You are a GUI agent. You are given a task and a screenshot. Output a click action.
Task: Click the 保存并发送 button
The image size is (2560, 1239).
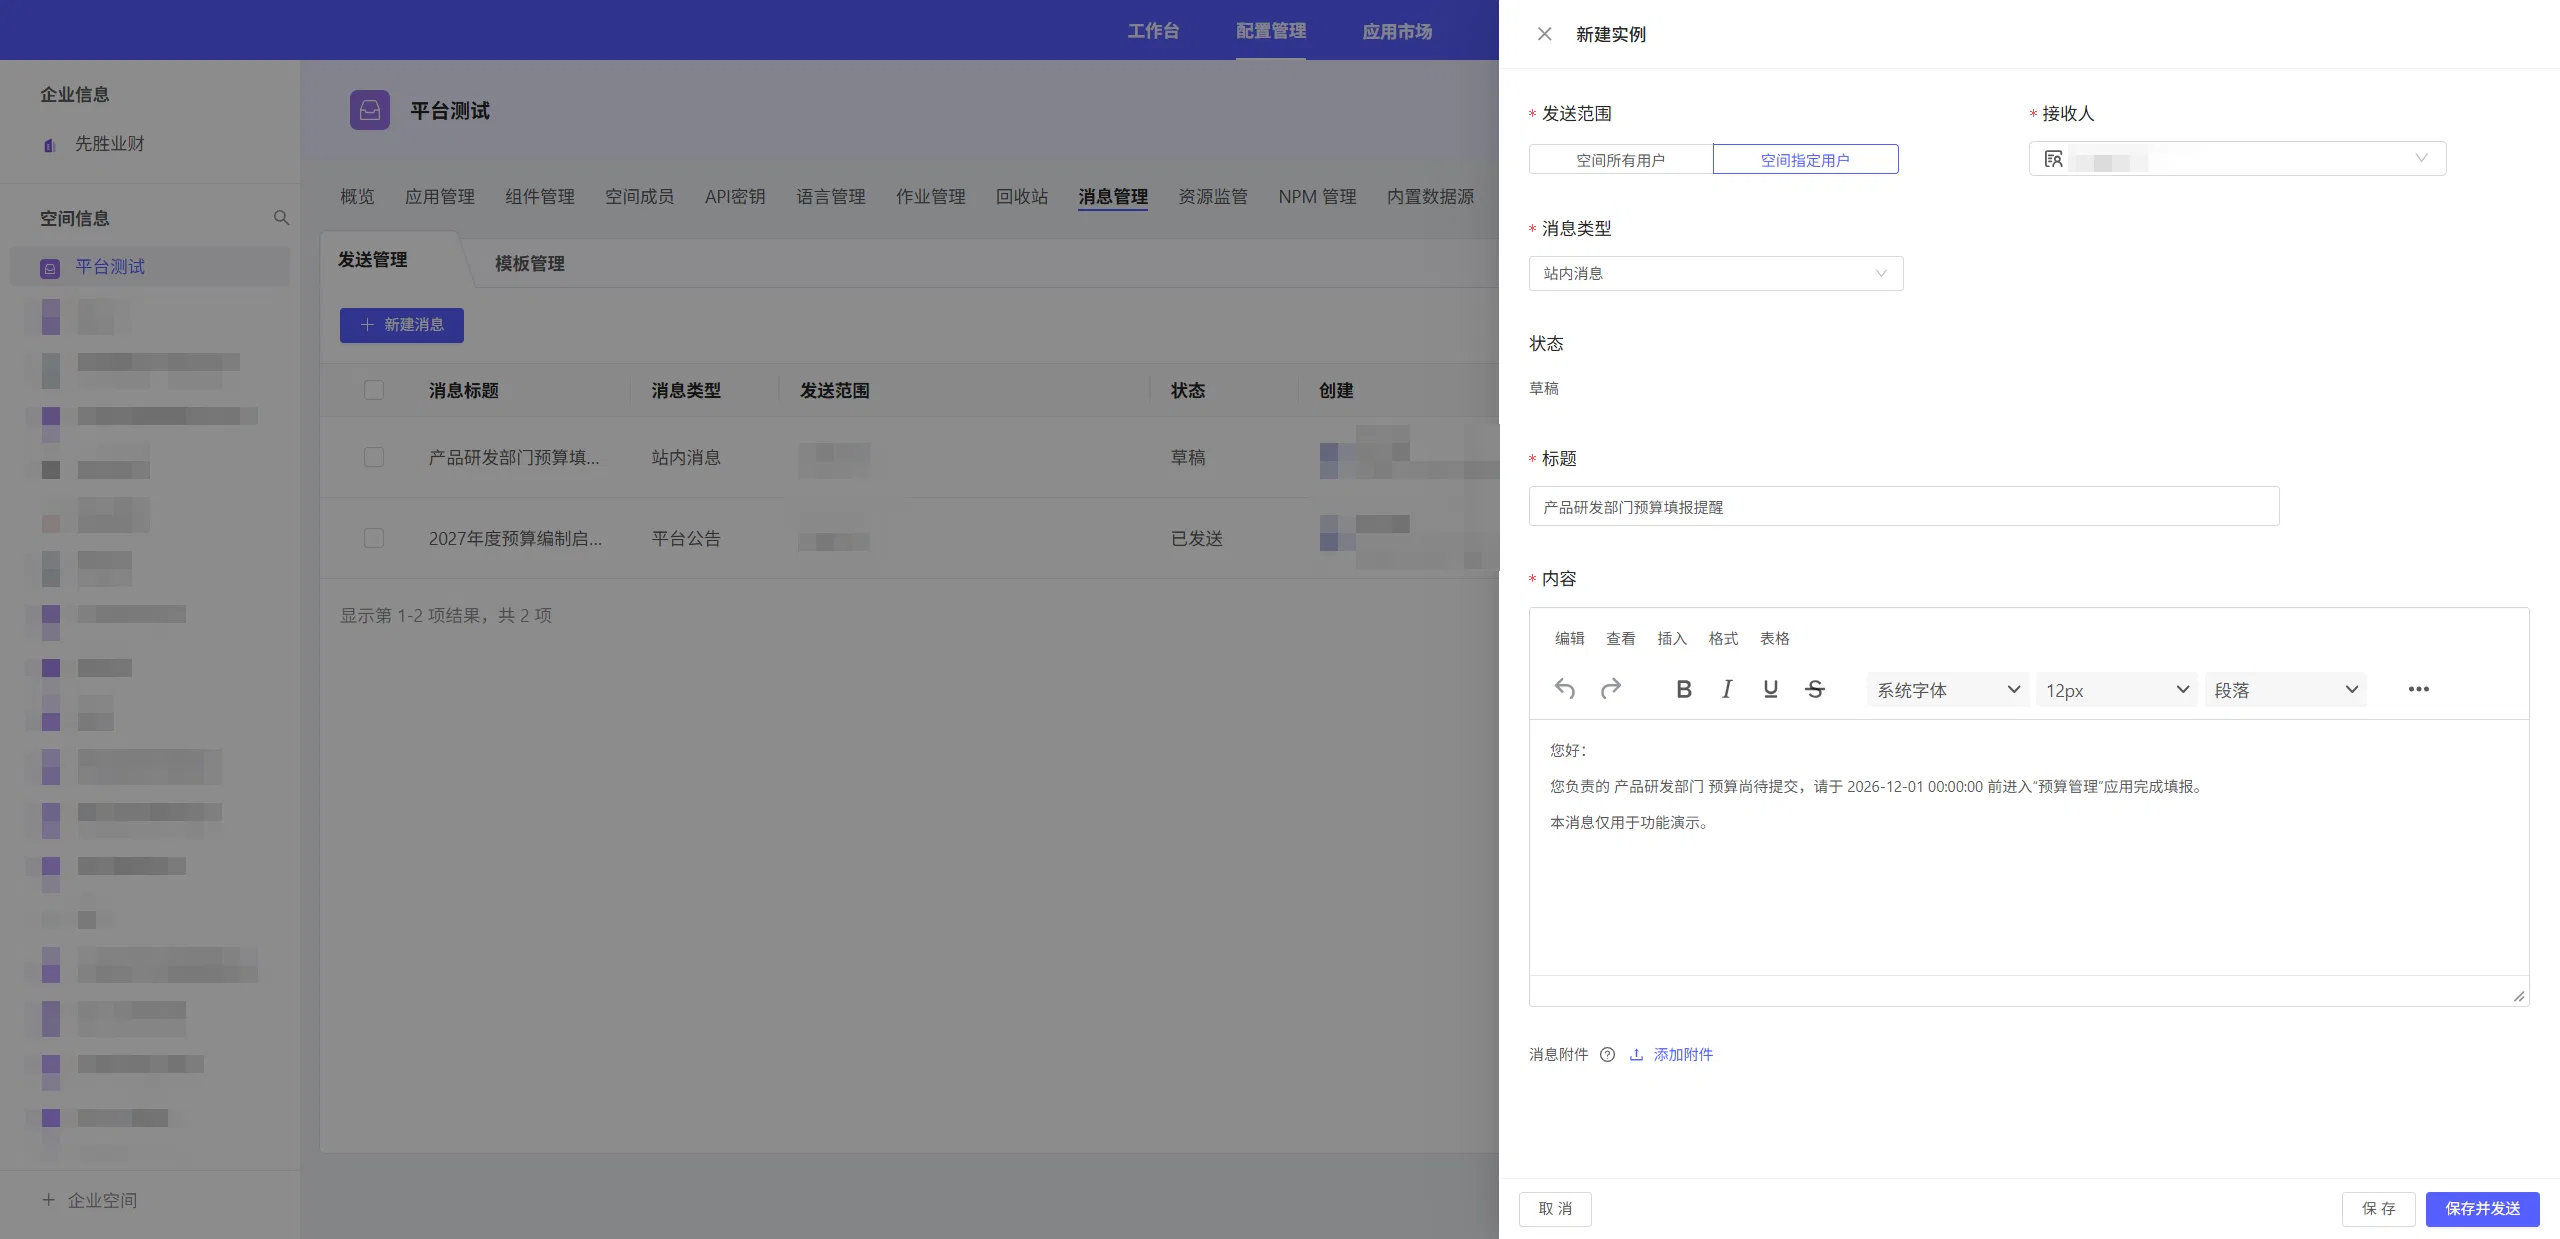[x=2483, y=1209]
